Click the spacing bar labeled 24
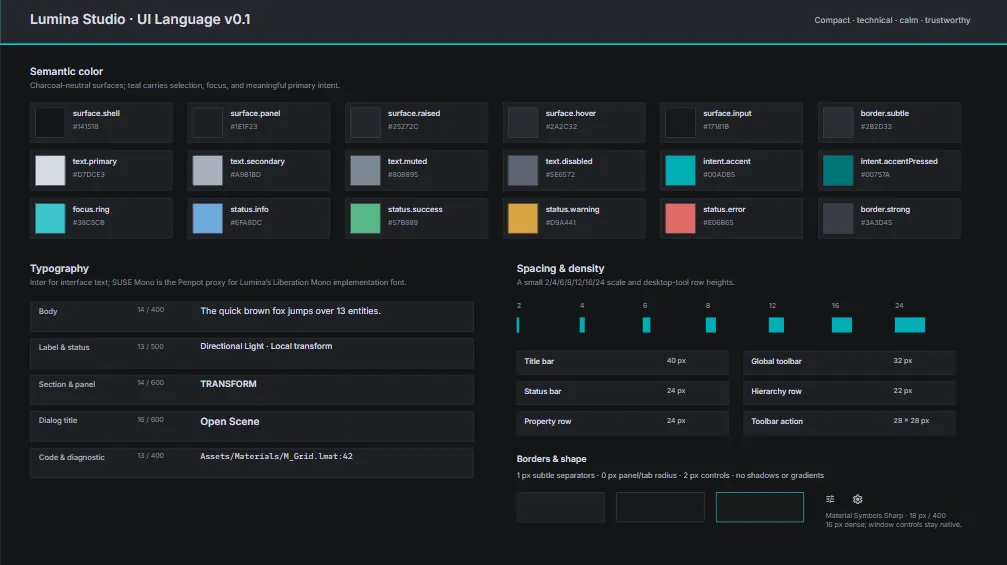Viewport: 1007px width, 565px height. (910, 325)
